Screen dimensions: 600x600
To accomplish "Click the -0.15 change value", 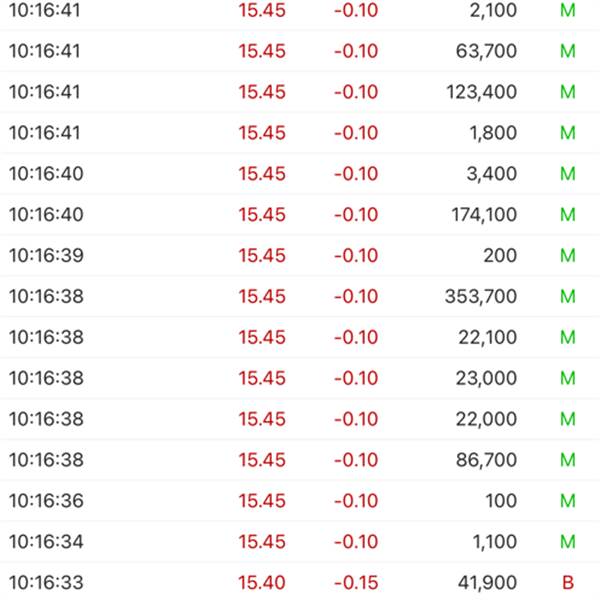I will pos(356,582).
